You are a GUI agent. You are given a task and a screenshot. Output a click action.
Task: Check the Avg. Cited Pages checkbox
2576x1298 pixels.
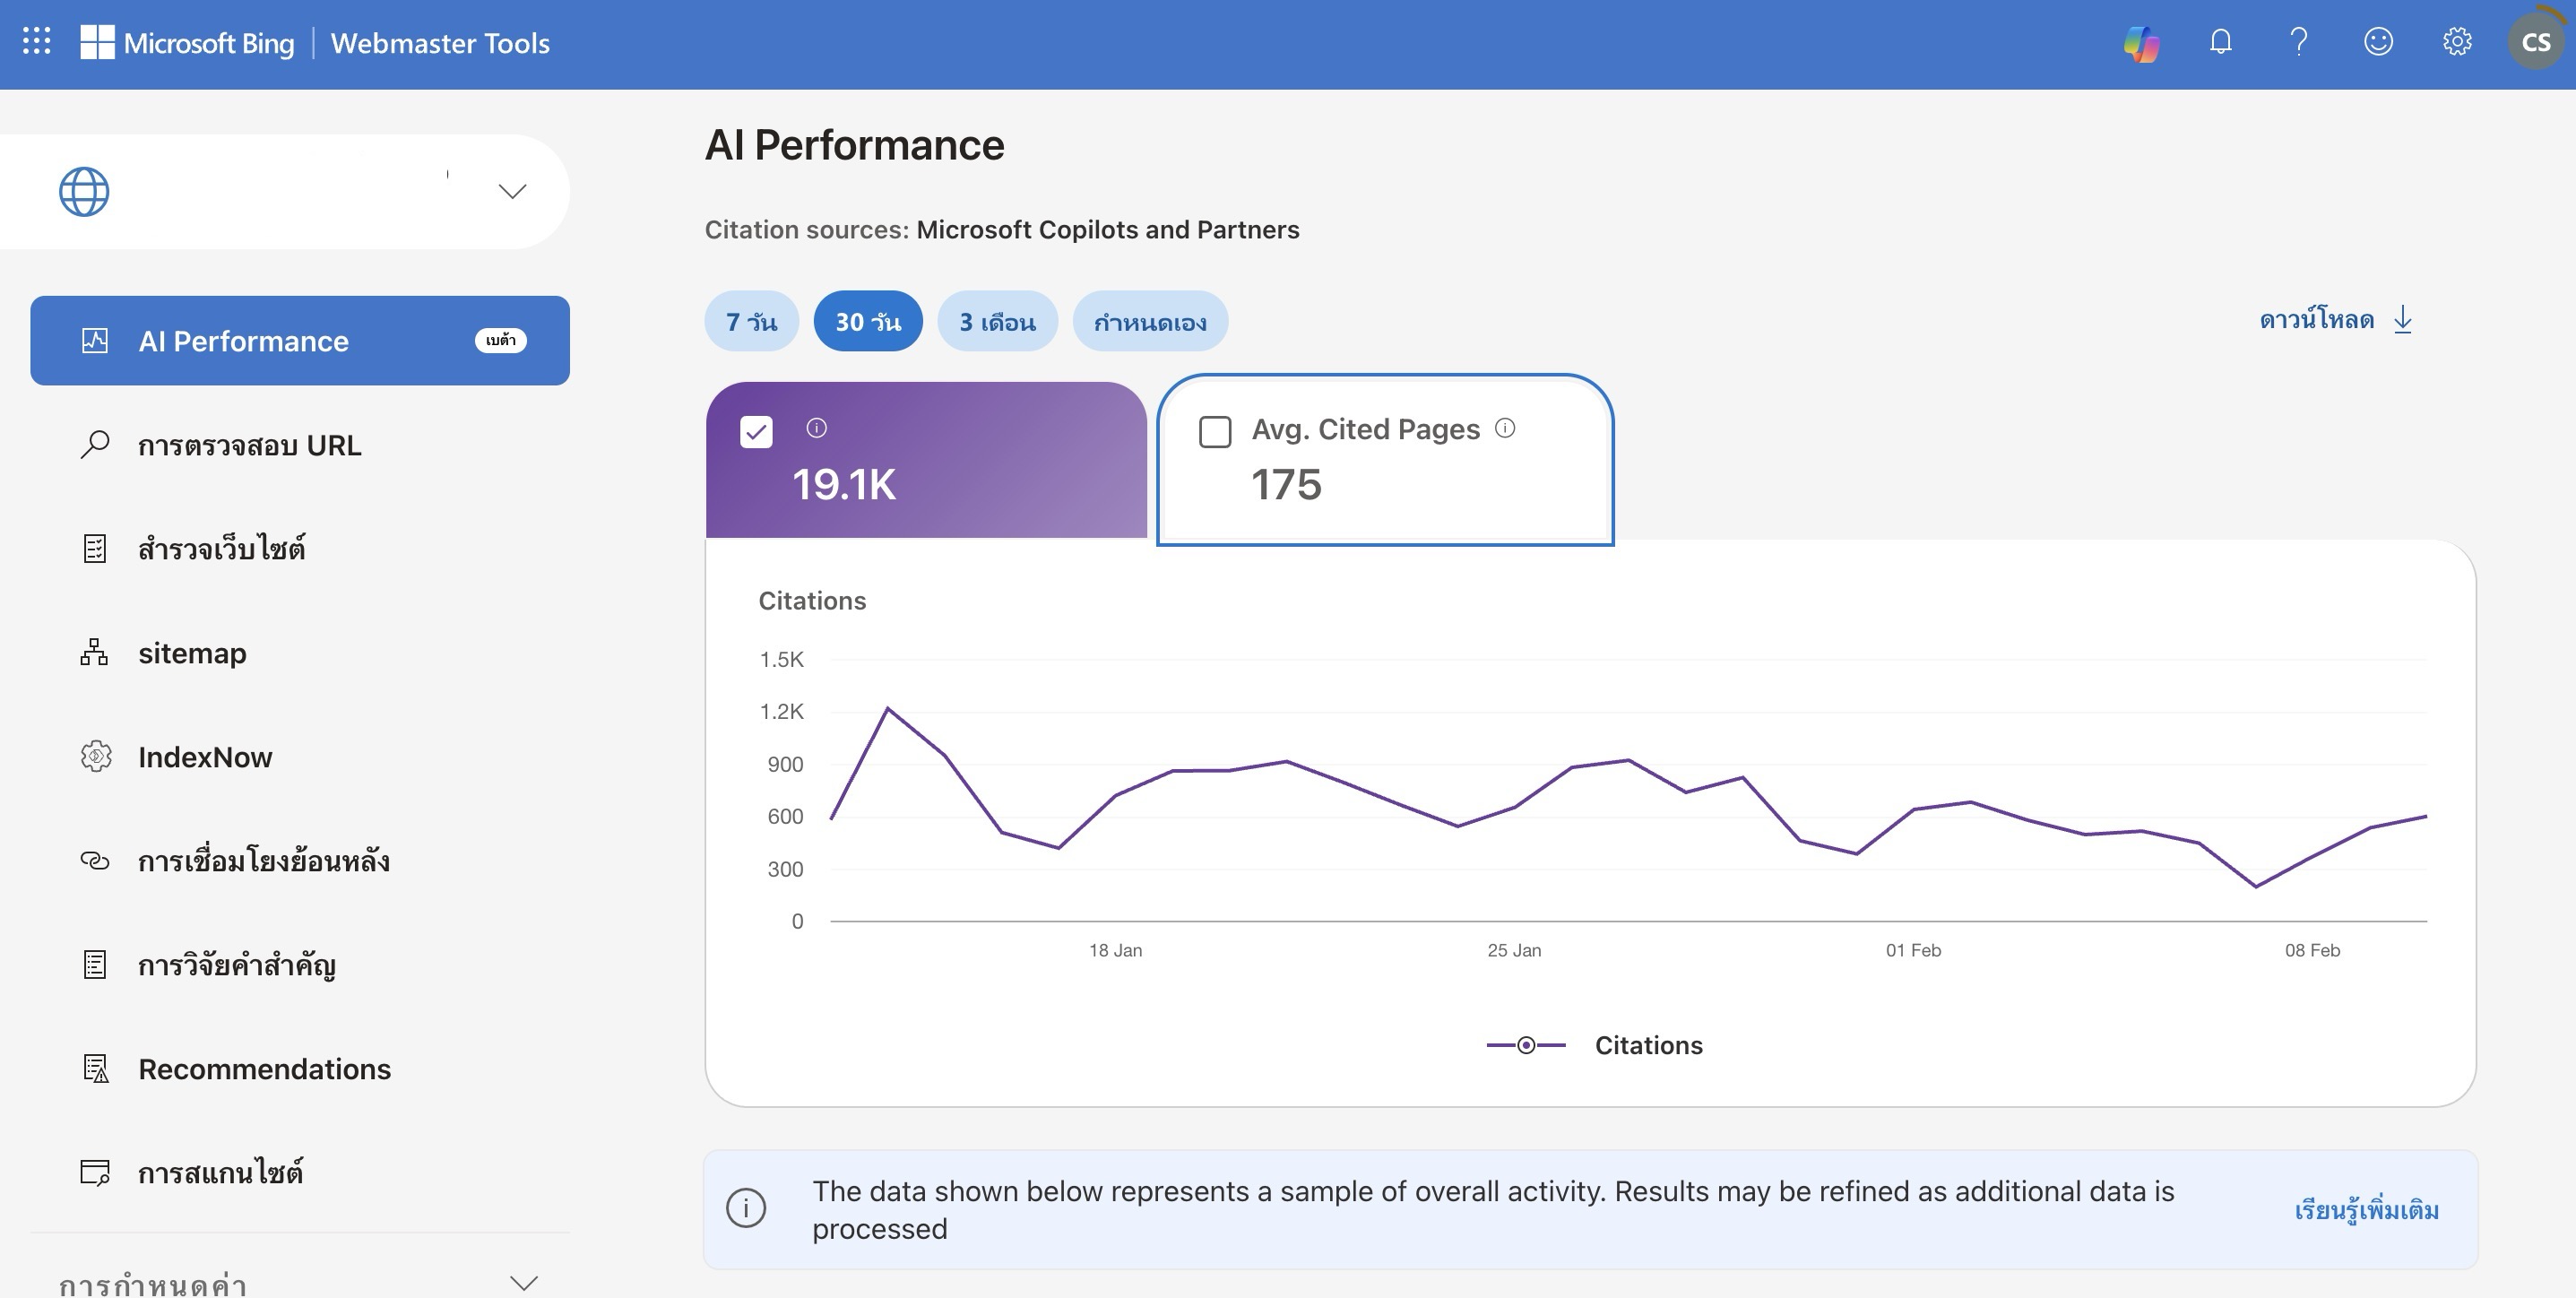pyautogui.click(x=1214, y=432)
